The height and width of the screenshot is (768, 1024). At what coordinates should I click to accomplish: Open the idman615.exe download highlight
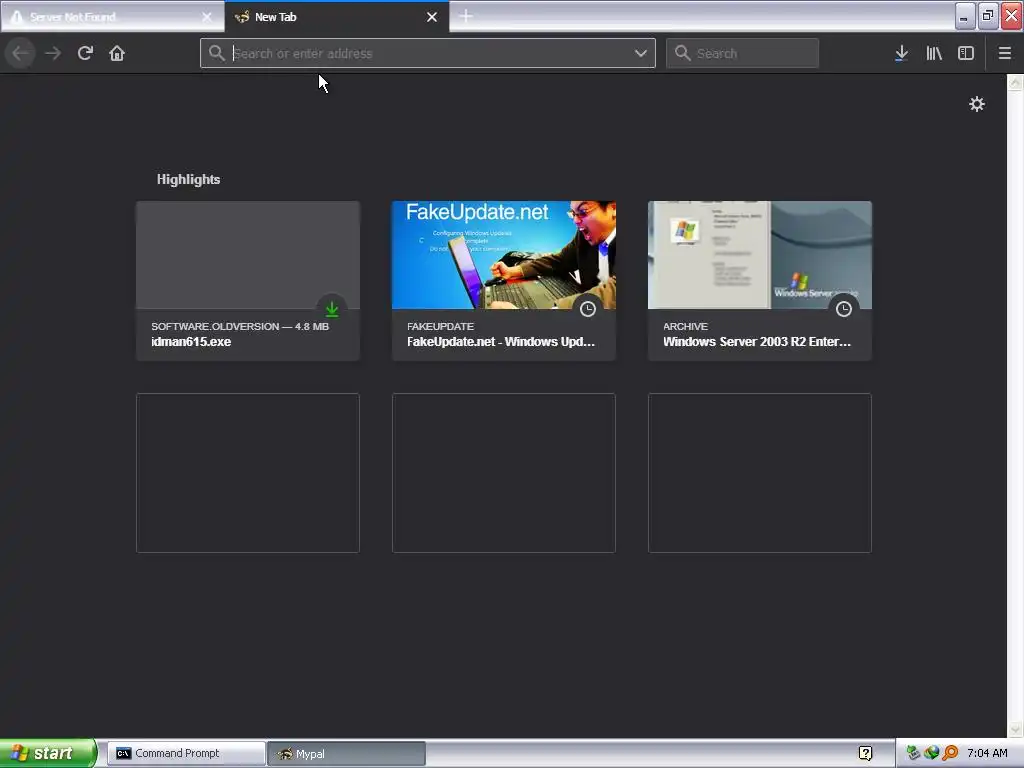tap(248, 281)
